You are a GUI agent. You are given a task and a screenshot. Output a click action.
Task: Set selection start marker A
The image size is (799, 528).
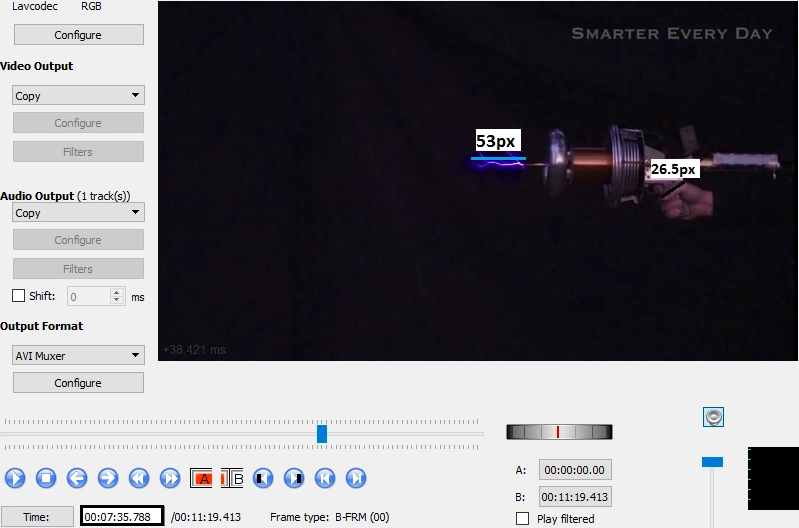(201, 478)
